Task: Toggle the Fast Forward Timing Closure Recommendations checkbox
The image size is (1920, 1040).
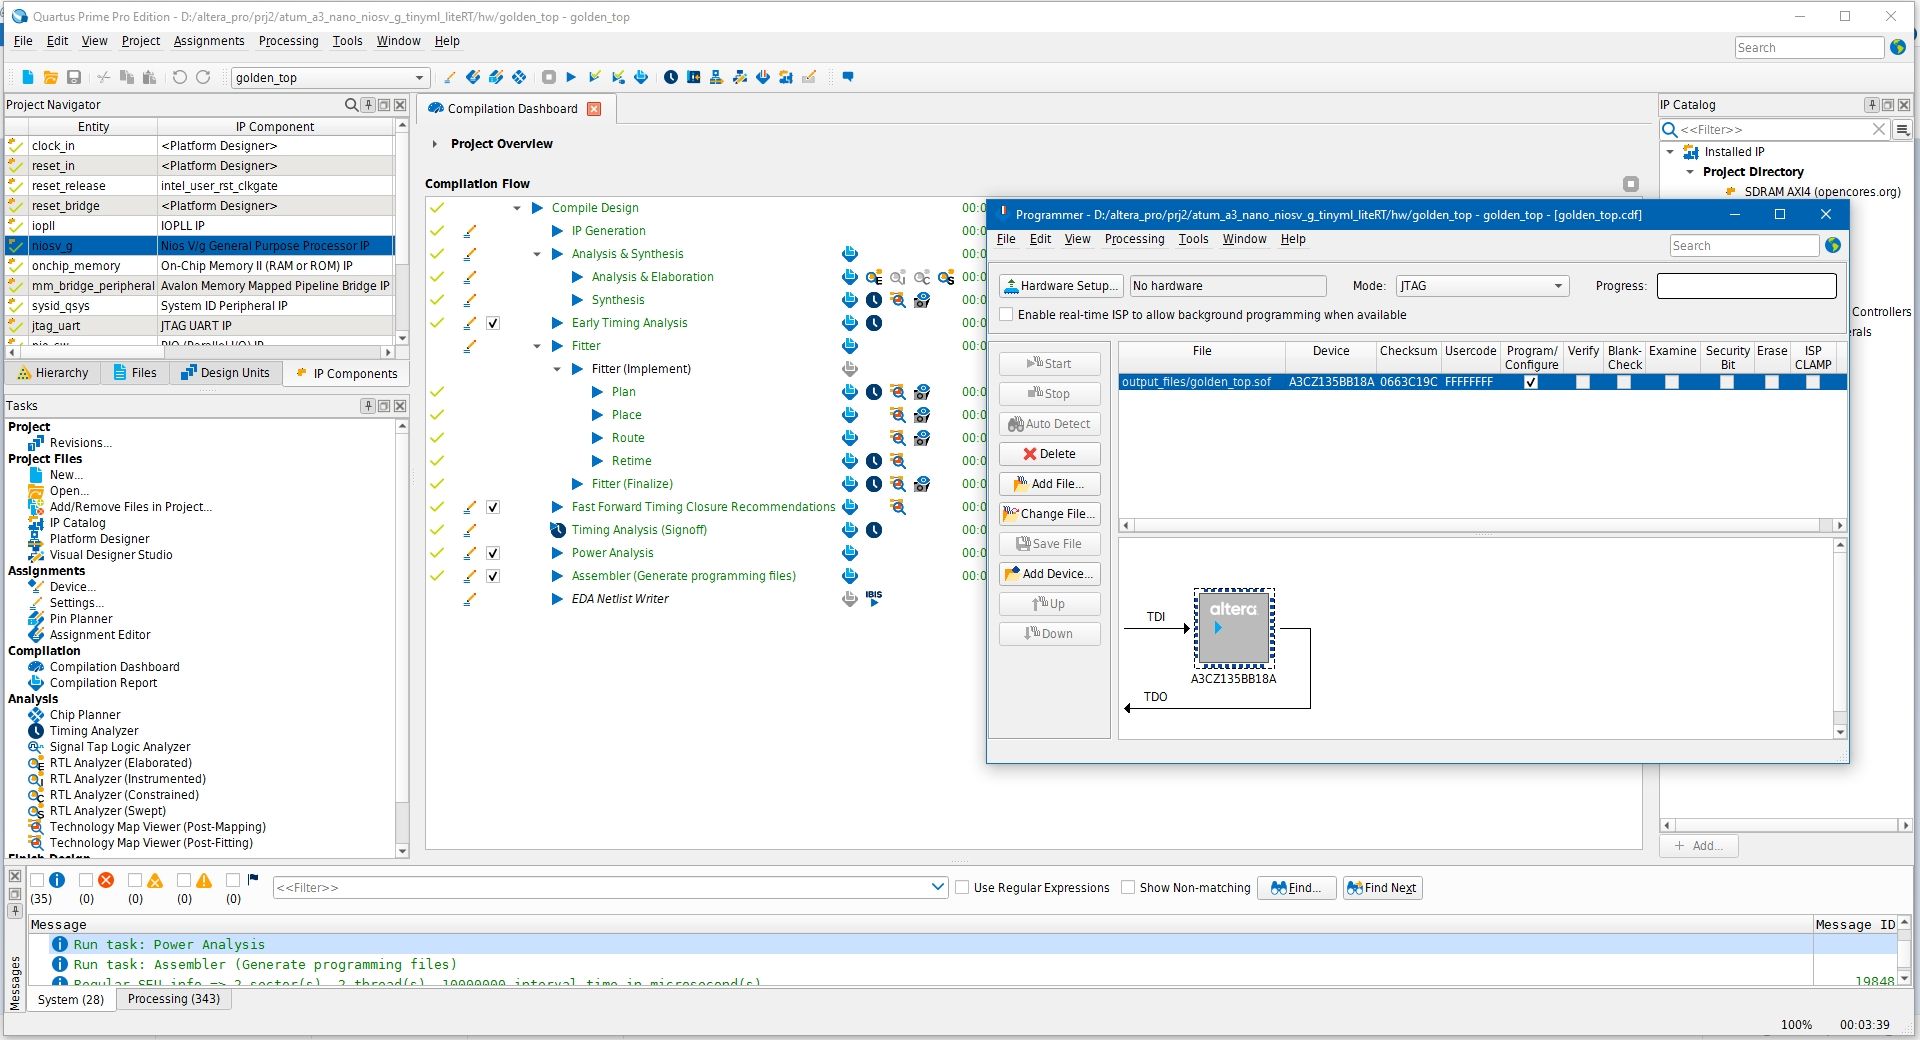Action: 493,507
